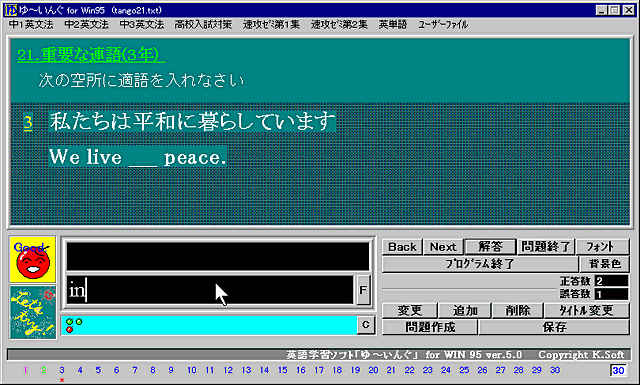This screenshot has width=640, height=385.
Task: Select question number 30 in bottom row
Action: [555, 370]
